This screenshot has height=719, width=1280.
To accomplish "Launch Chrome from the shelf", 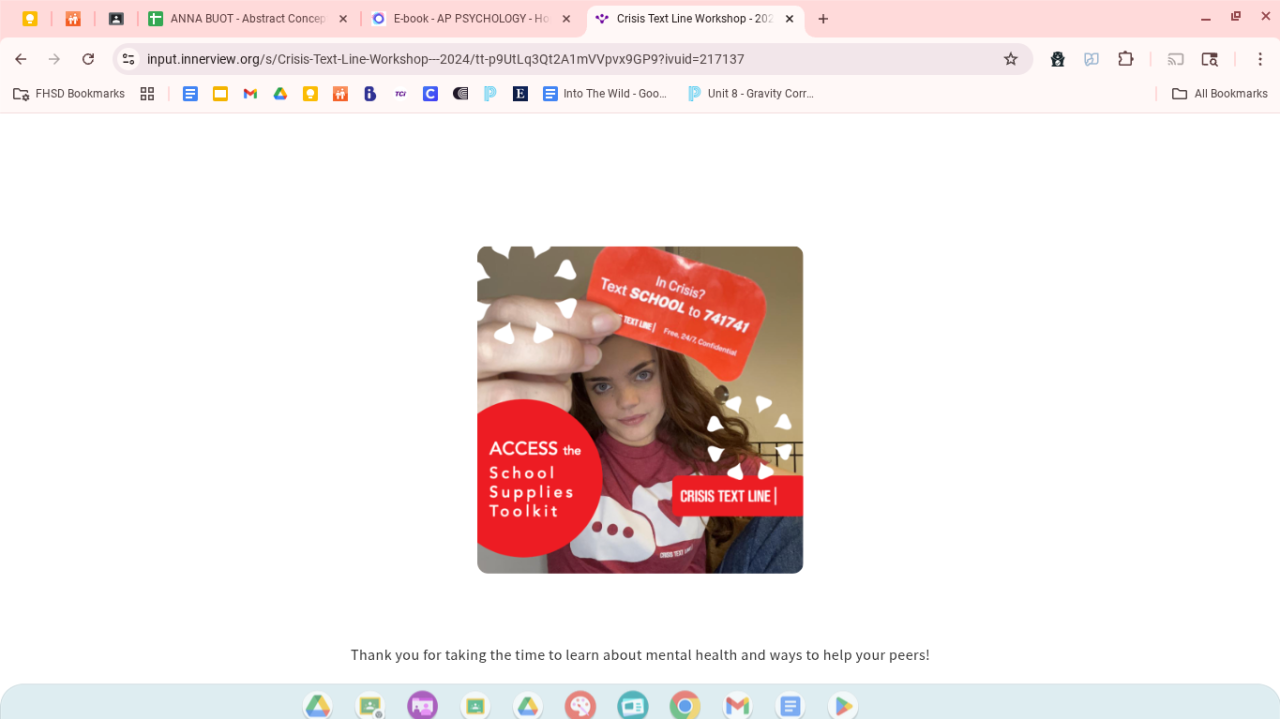I will click(x=685, y=706).
